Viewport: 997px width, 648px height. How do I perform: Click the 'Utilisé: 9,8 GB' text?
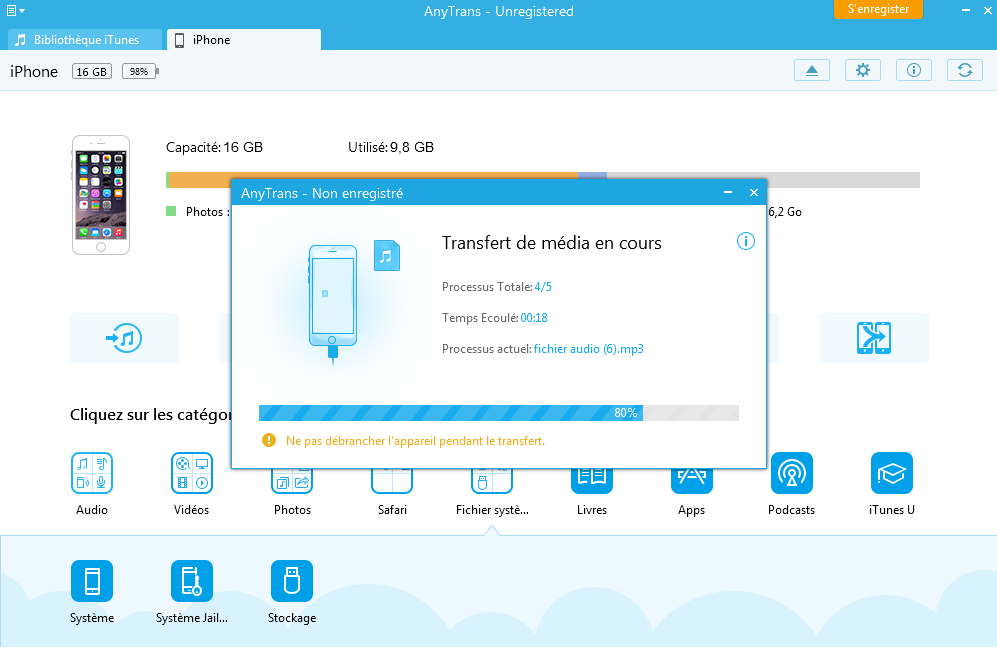(391, 147)
